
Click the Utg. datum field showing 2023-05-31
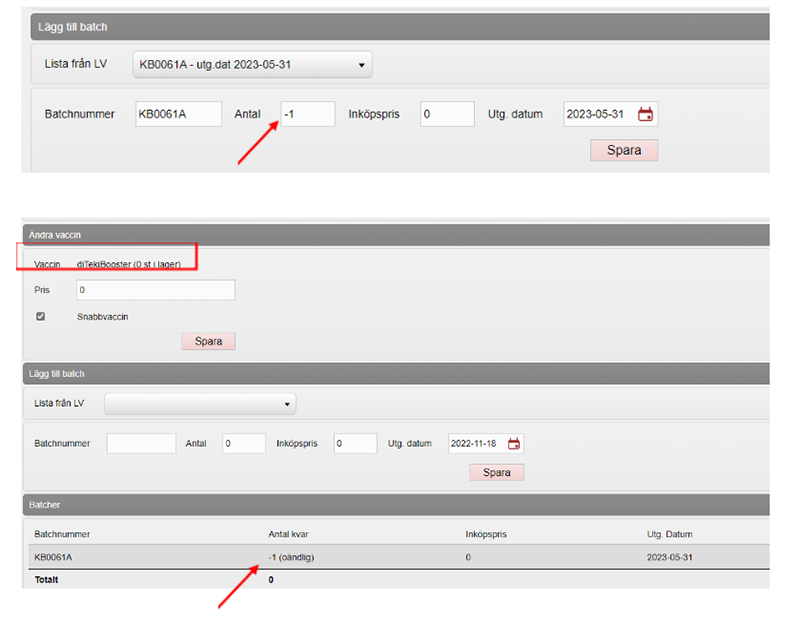598,114
